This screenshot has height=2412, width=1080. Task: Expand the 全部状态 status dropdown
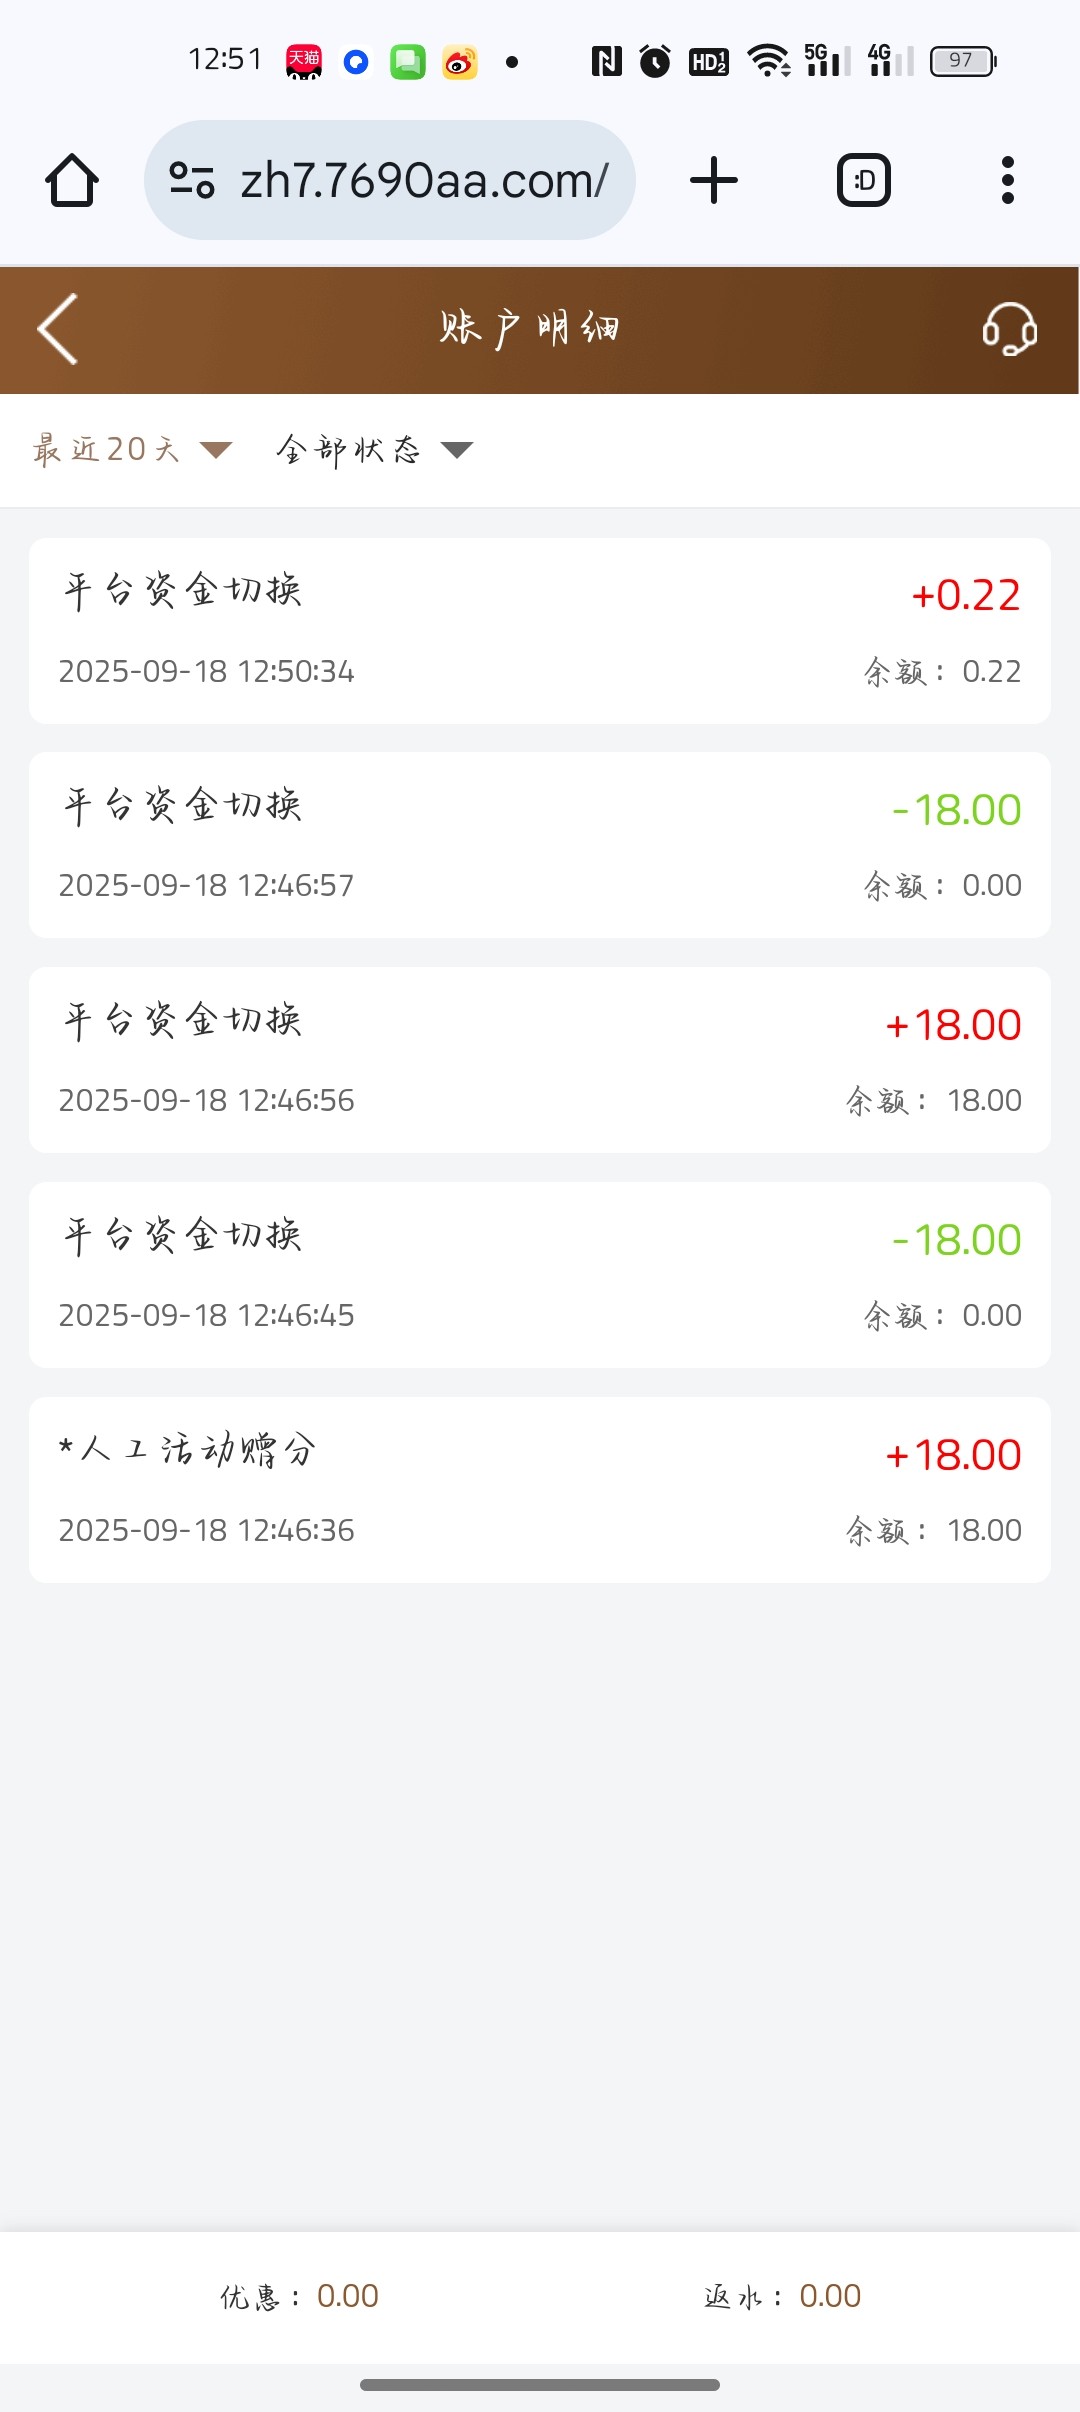coord(348,450)
